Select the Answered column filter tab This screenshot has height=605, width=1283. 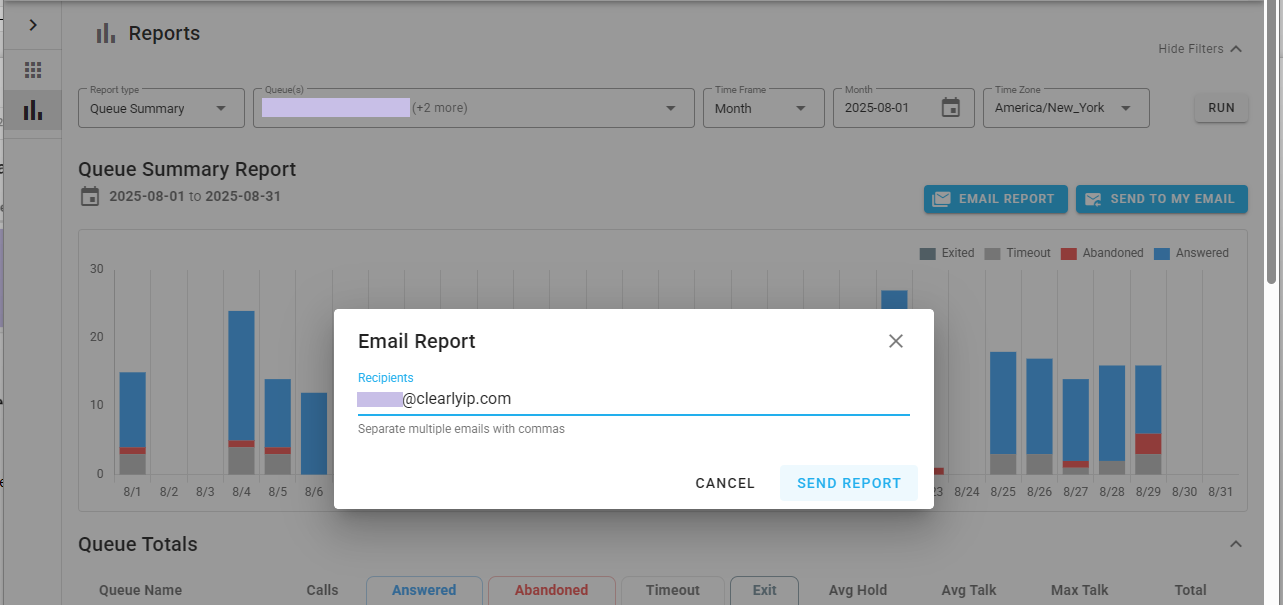pyautogui.click(x=424, y=590)
